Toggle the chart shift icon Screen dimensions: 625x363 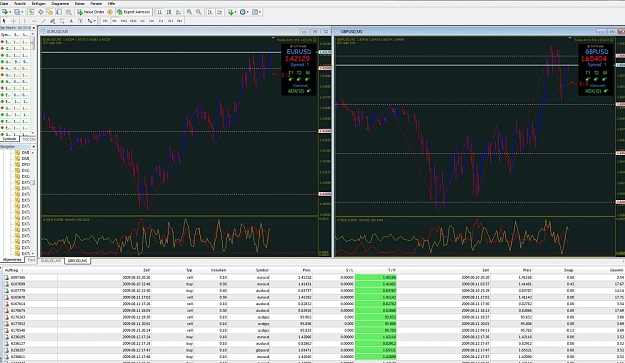tap(219, 12)
